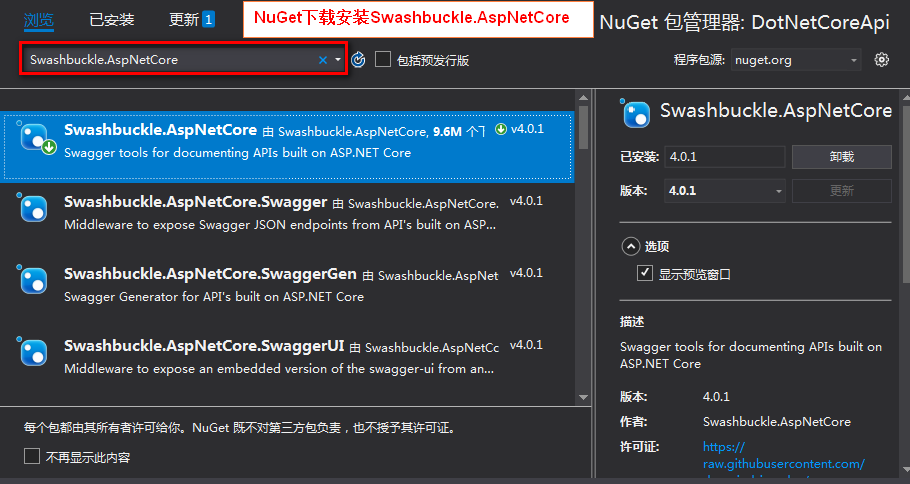Viewport: 910px width, 484px height.
Task: Click the 作者 value Swashbuckle.AspNetCore
Action: pyautogui.click(x=777, y=422)
